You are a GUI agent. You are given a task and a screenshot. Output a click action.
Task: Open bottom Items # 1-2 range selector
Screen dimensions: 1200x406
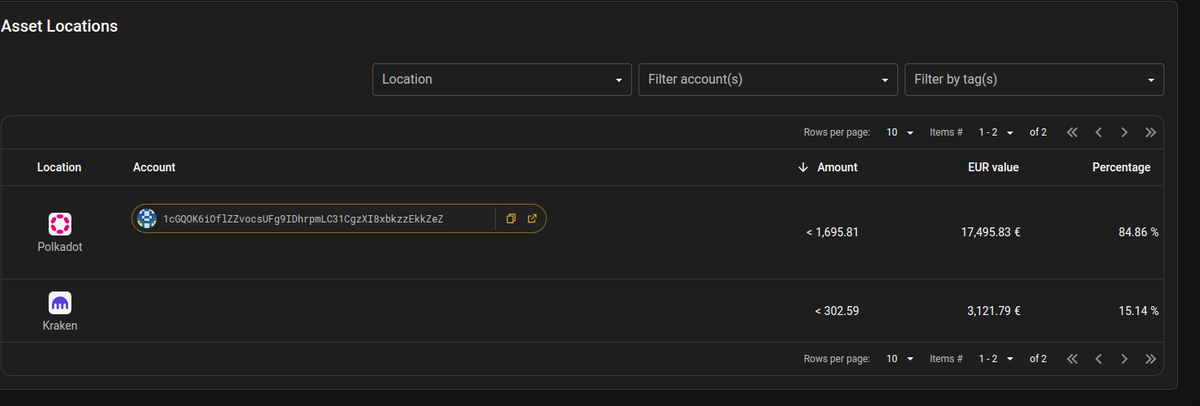tap(997, 358)
